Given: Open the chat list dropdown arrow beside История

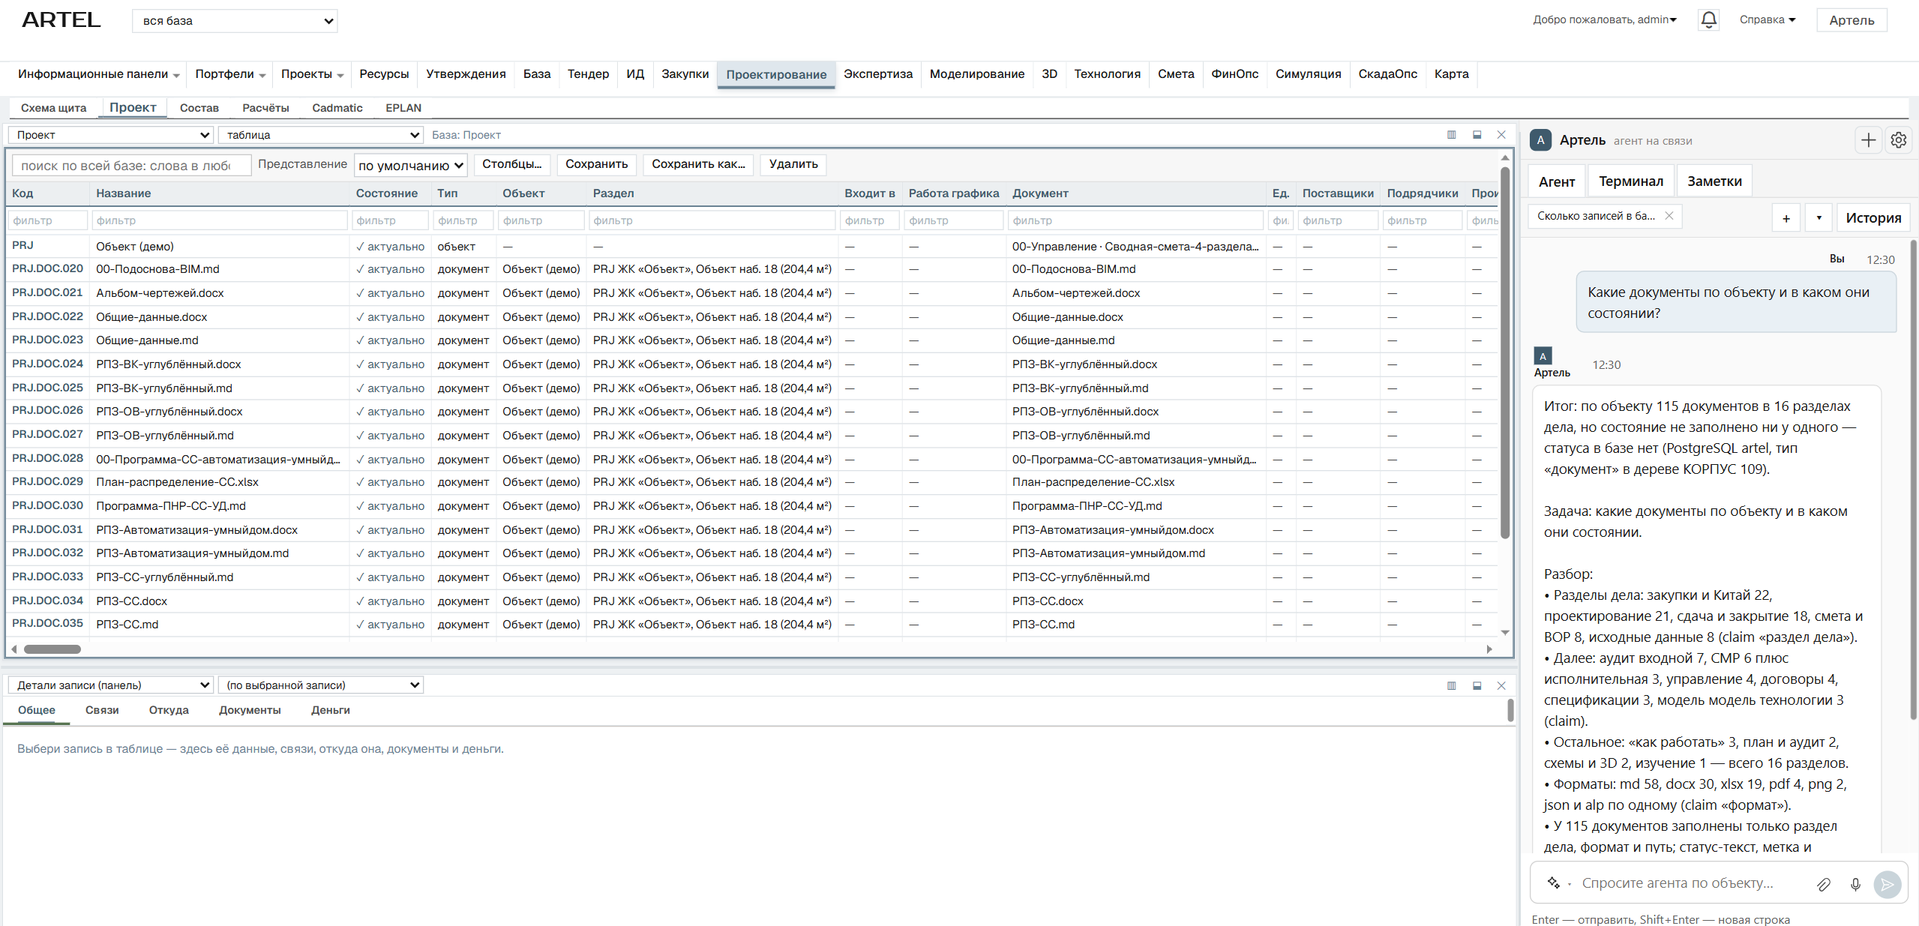Looking at the screenshot, I should (x=1819, y=218).
